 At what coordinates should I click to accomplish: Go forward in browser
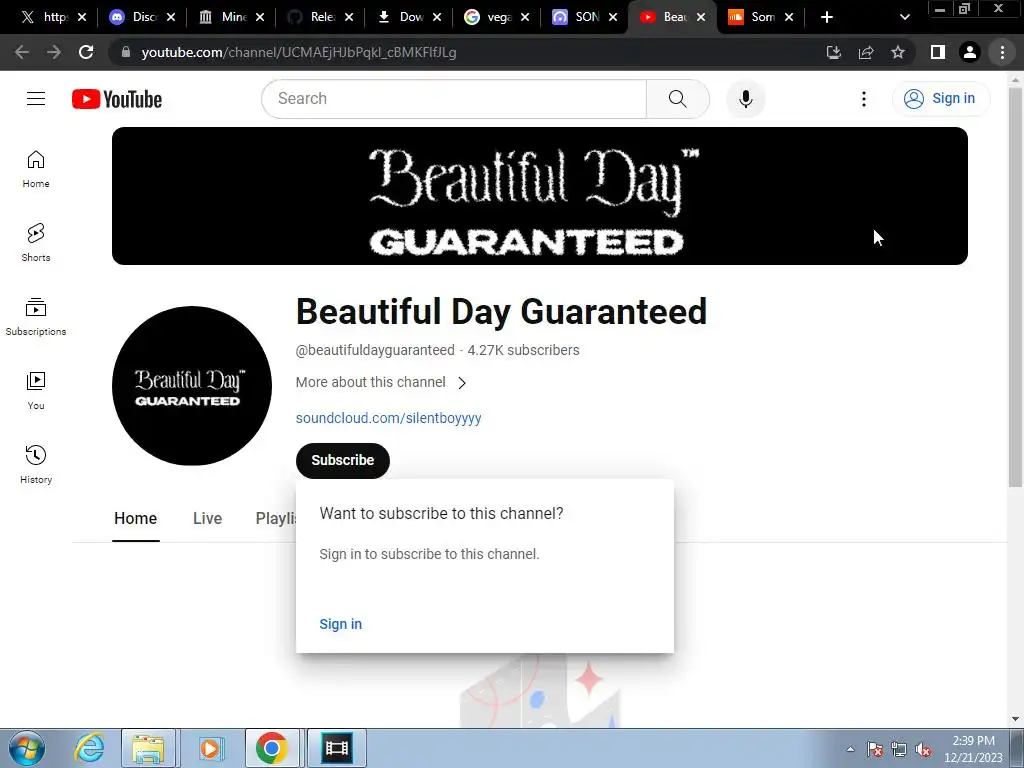[54, 52]
